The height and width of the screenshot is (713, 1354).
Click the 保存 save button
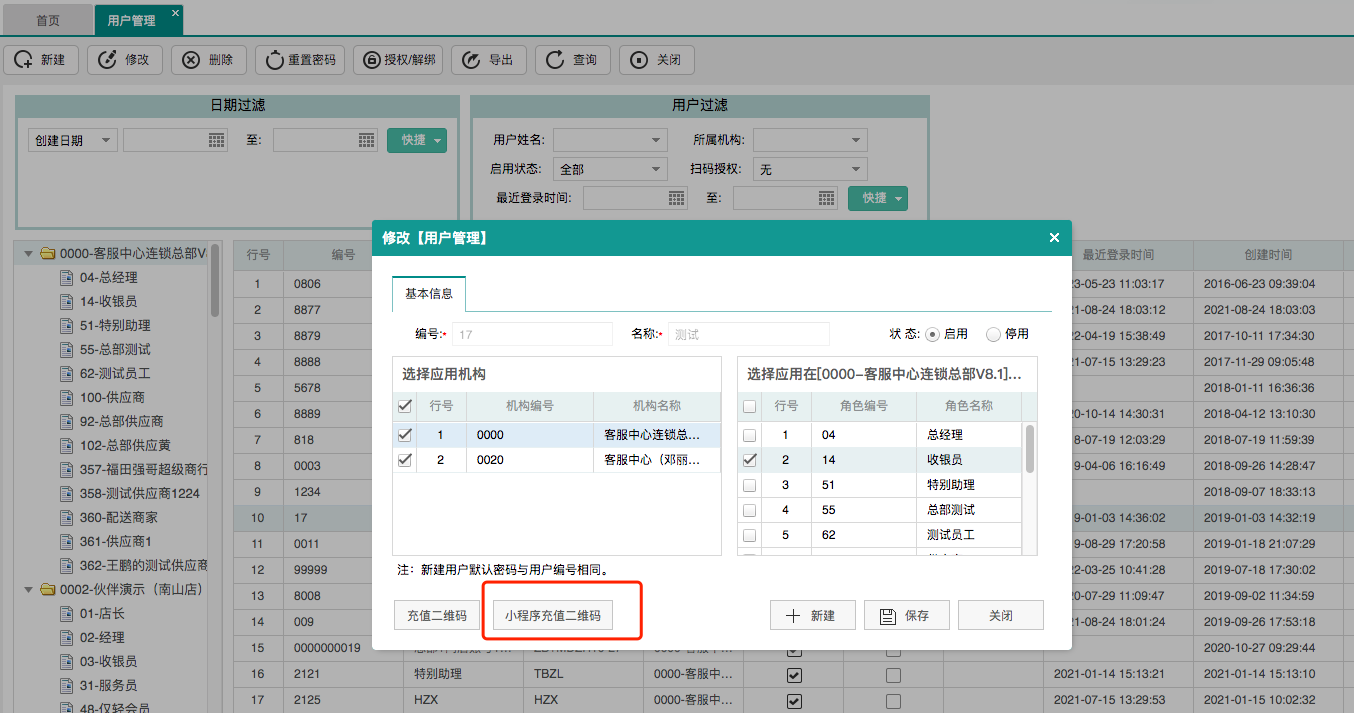coord(905,616)
